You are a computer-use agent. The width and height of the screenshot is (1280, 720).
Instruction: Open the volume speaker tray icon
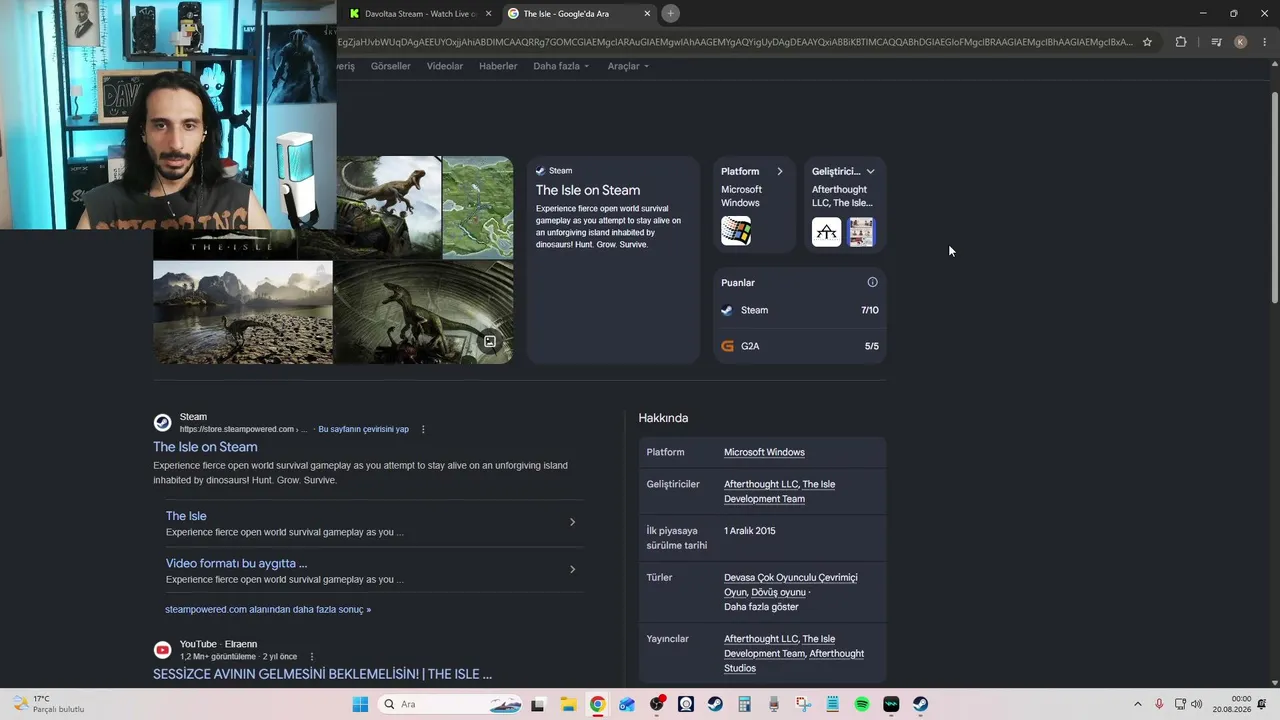tap(1197, 704)
